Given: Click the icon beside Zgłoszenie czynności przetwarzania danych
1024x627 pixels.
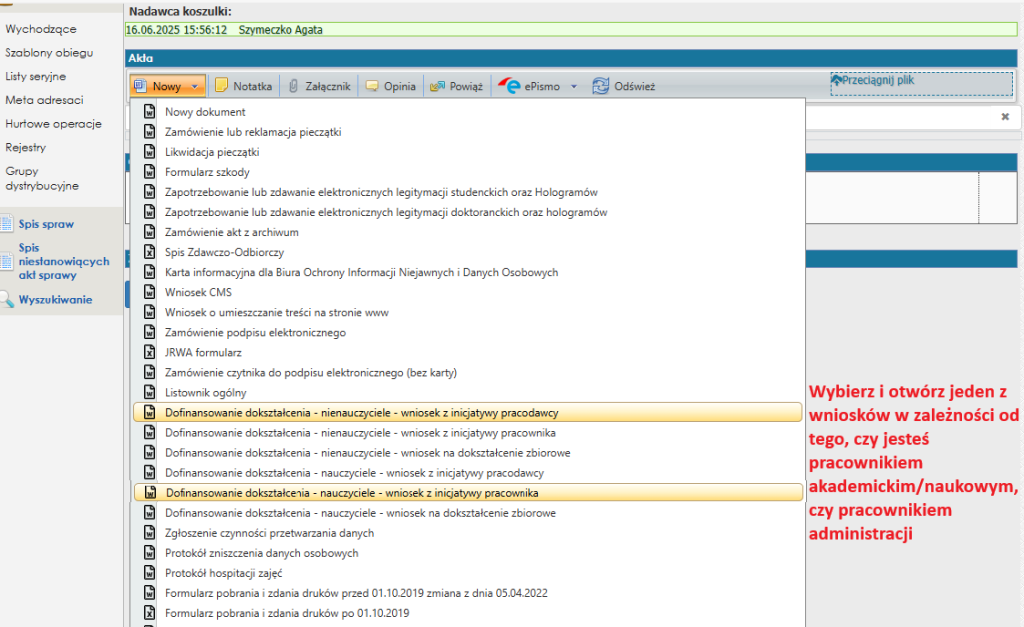Looking at the screenshot, I should tap(150, 533).
